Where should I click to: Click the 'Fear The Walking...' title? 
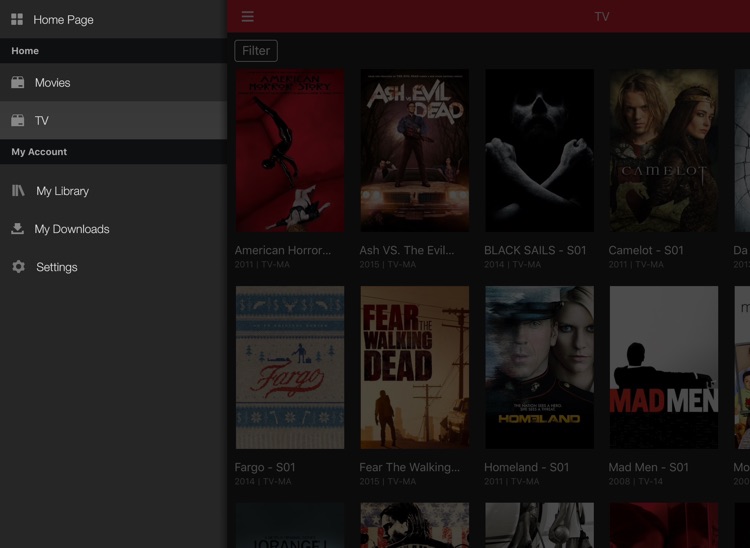click(x=409, y=467)
